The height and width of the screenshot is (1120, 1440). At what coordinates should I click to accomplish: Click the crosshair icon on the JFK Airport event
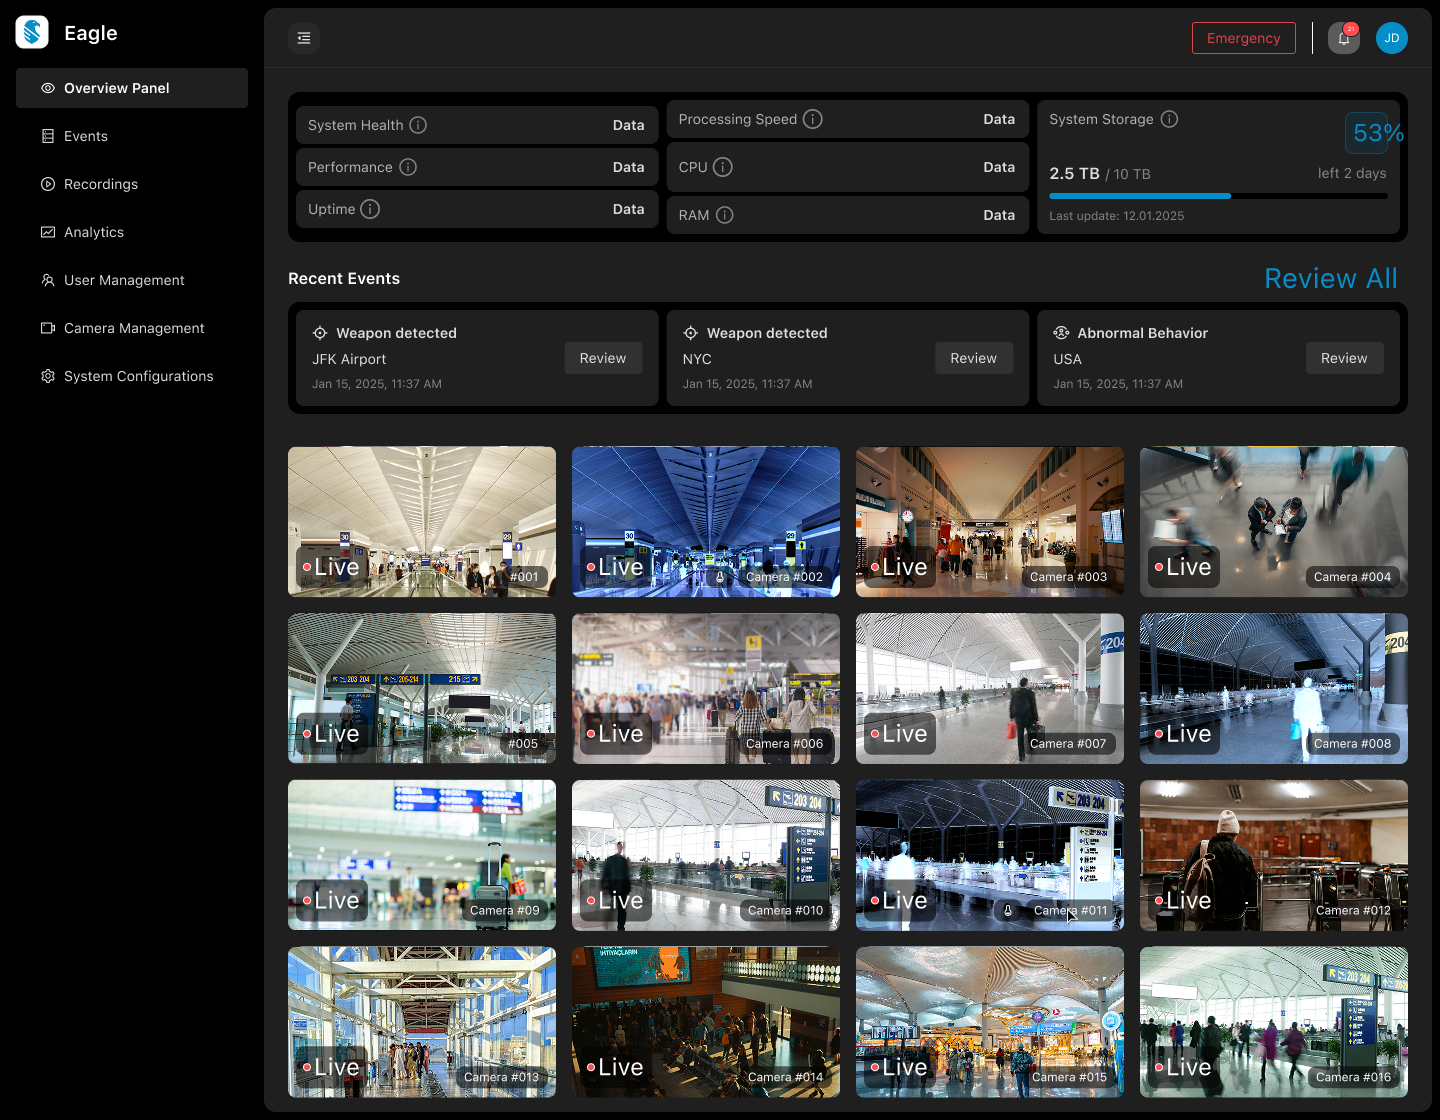pos(320,332)
